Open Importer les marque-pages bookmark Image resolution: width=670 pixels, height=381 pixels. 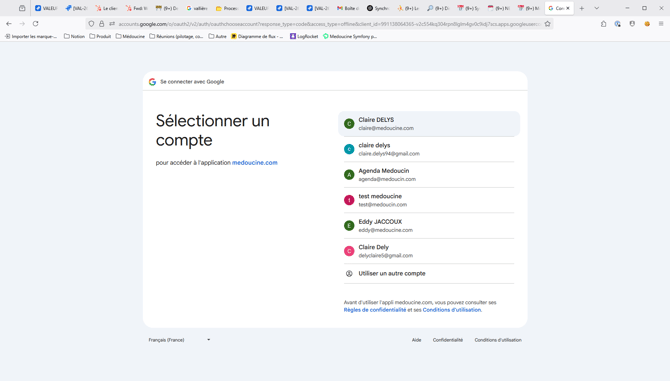pyautogui.click(x=31, y=36)
